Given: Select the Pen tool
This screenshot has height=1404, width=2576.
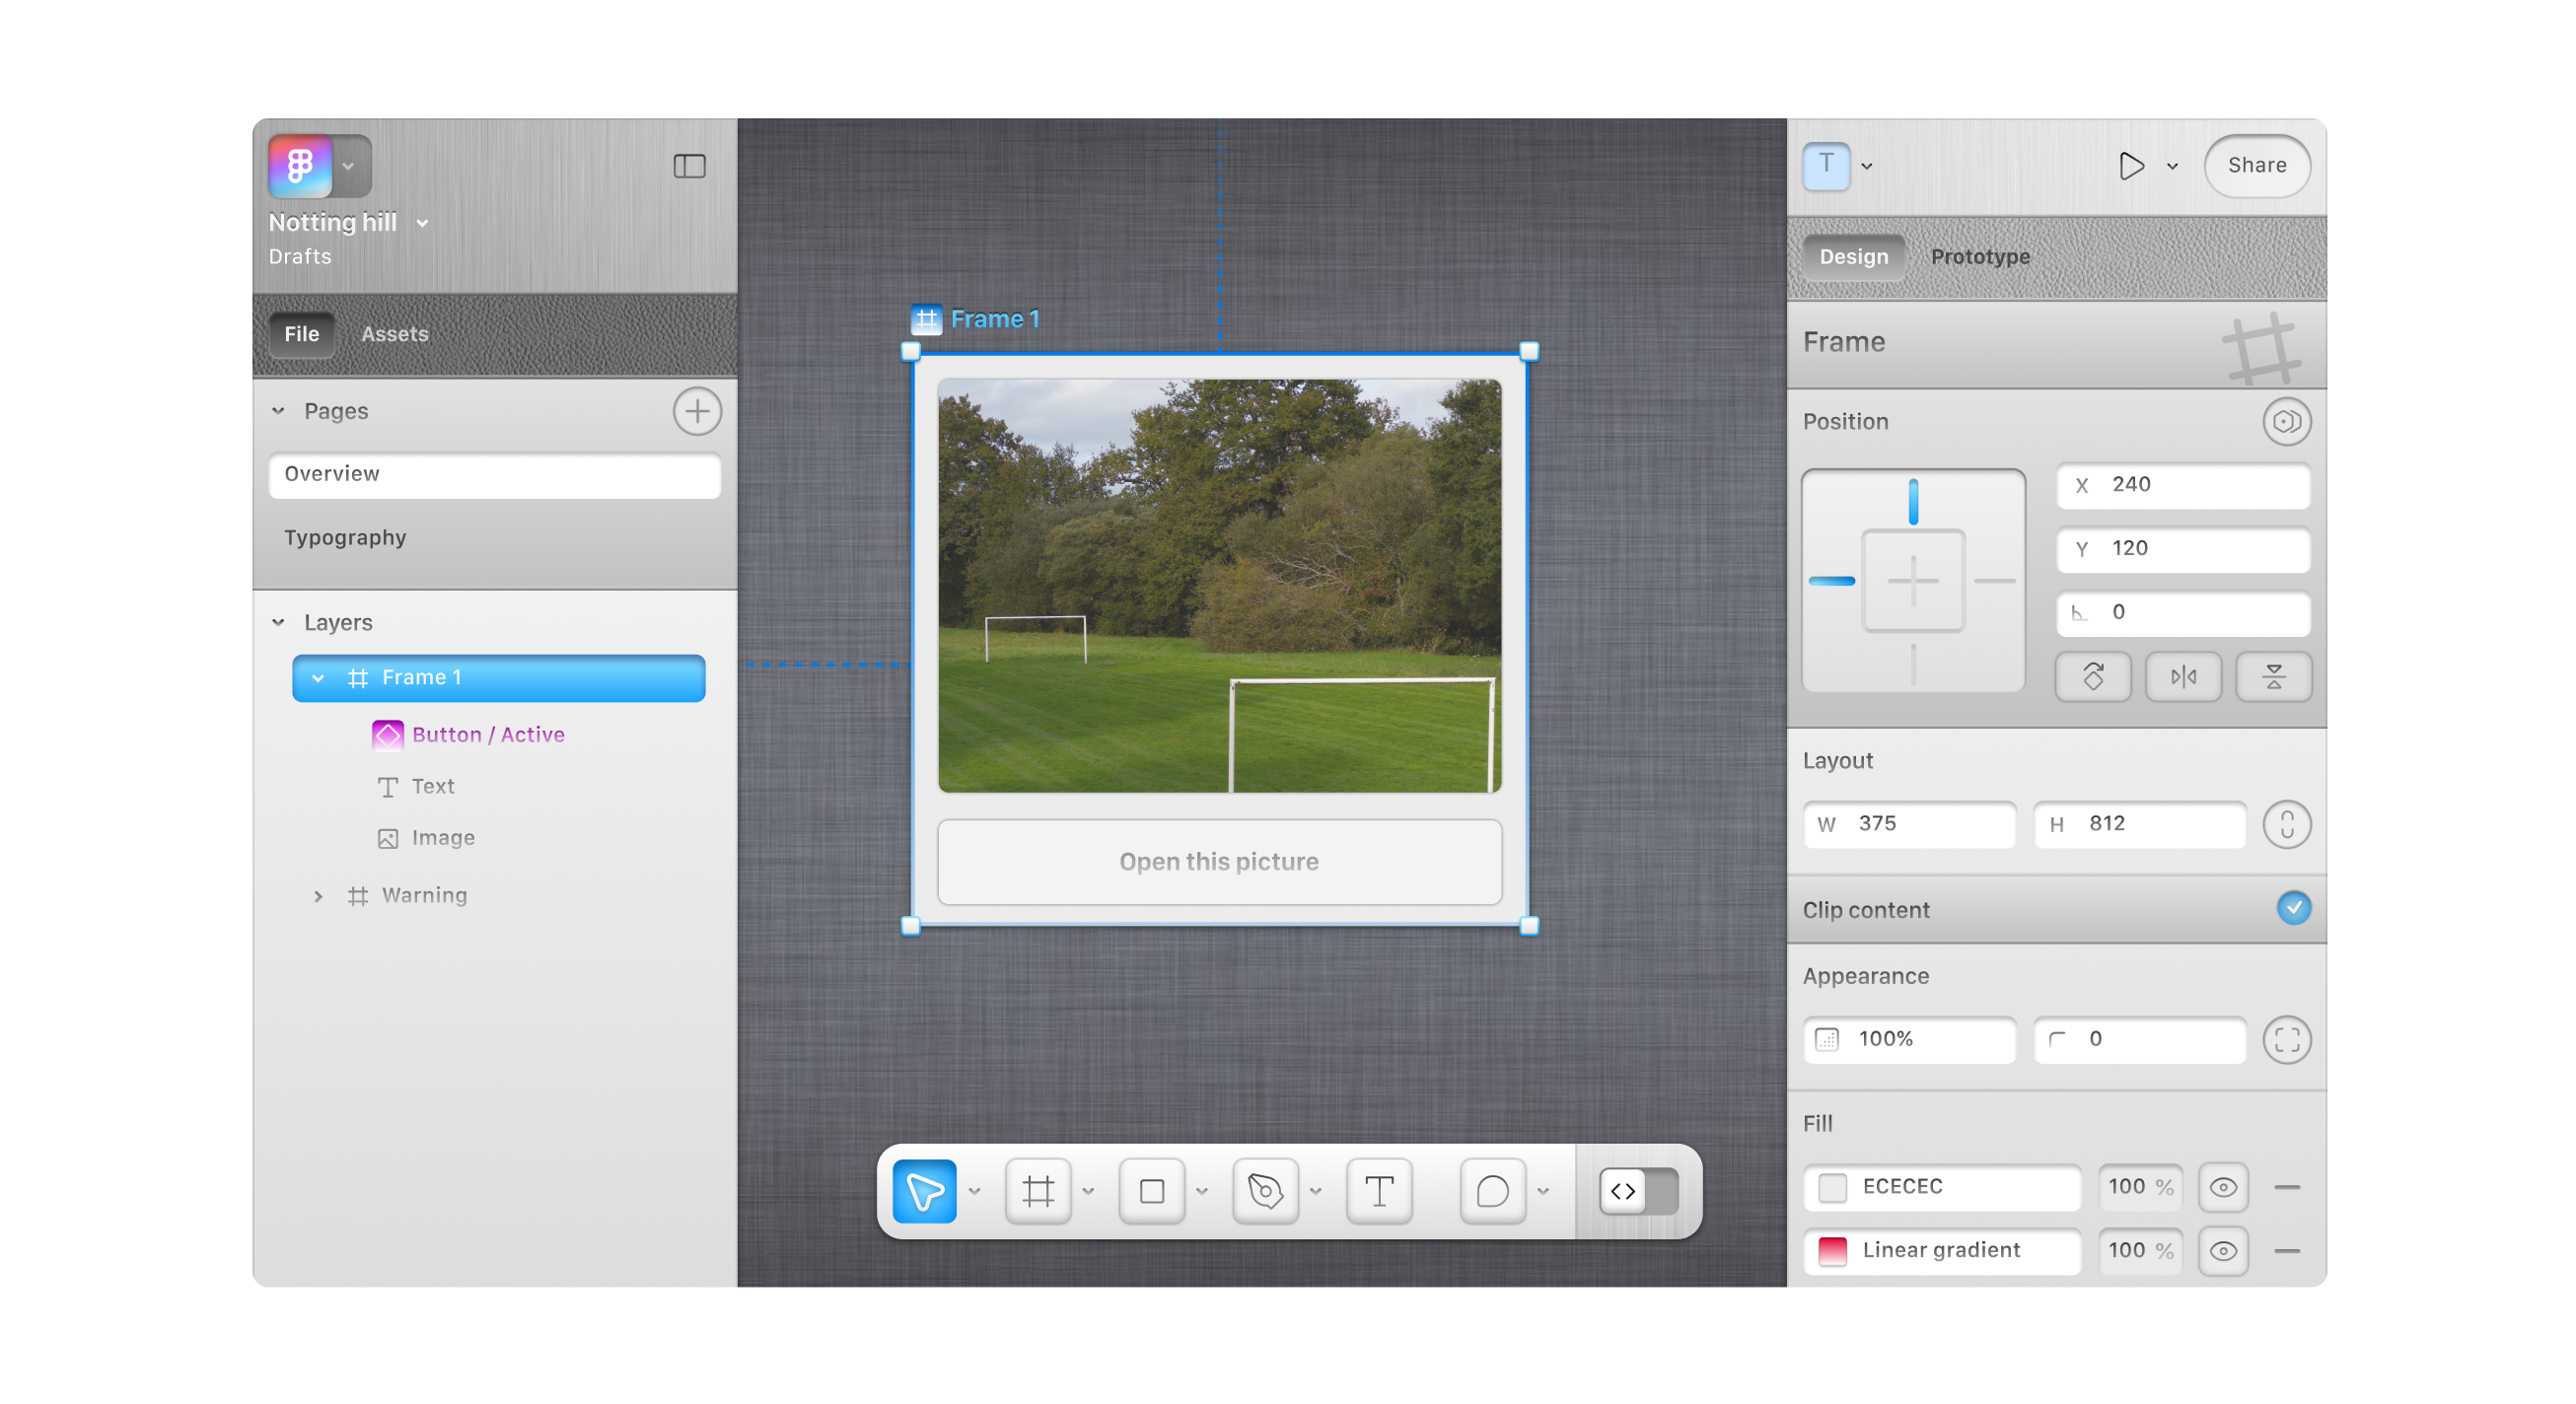Looking at the screenshot, I should pos(1265,1190).
